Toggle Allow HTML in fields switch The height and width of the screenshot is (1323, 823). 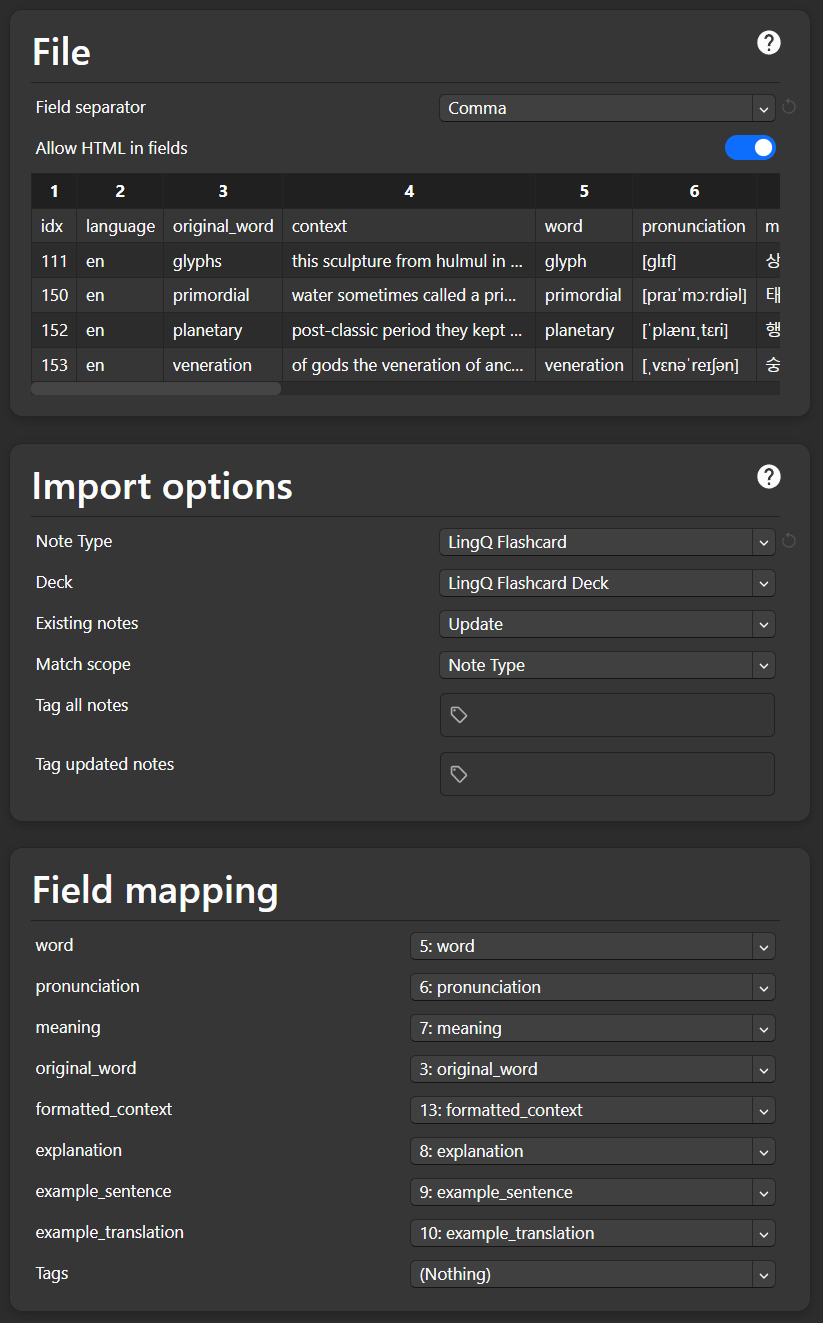coord(750,148)
